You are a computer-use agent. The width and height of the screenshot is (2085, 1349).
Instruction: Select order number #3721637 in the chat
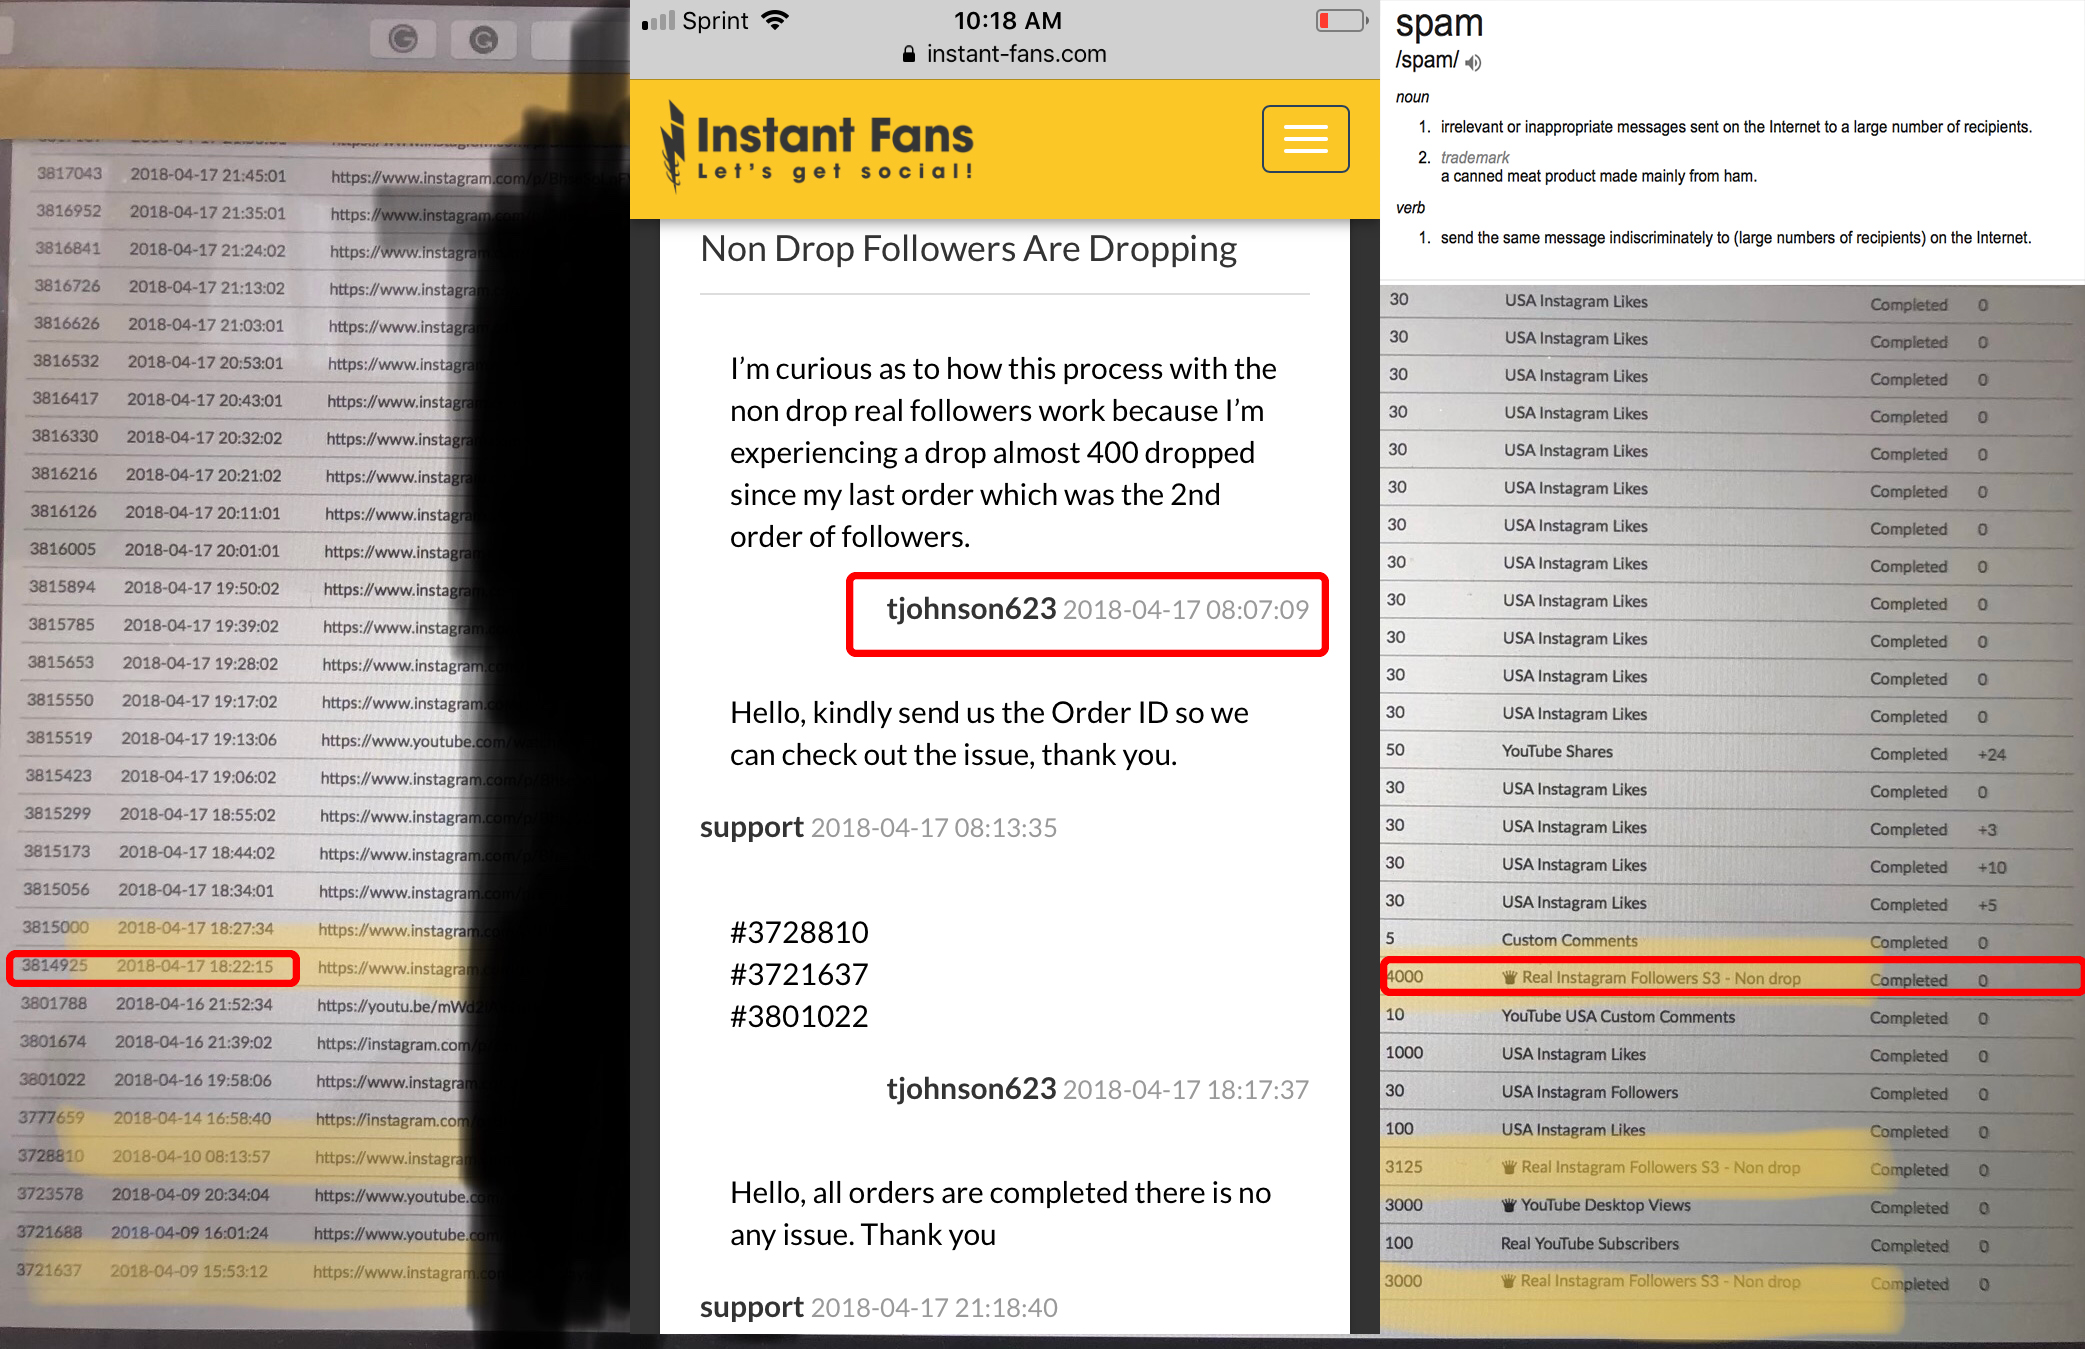tap(799, 974)
